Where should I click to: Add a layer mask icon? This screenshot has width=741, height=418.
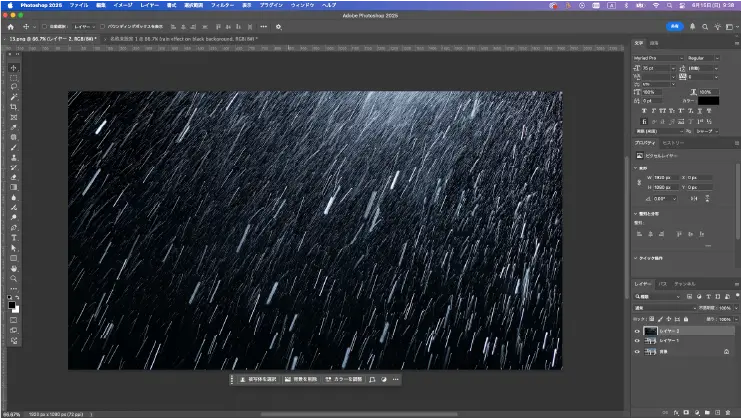(686, 412)
